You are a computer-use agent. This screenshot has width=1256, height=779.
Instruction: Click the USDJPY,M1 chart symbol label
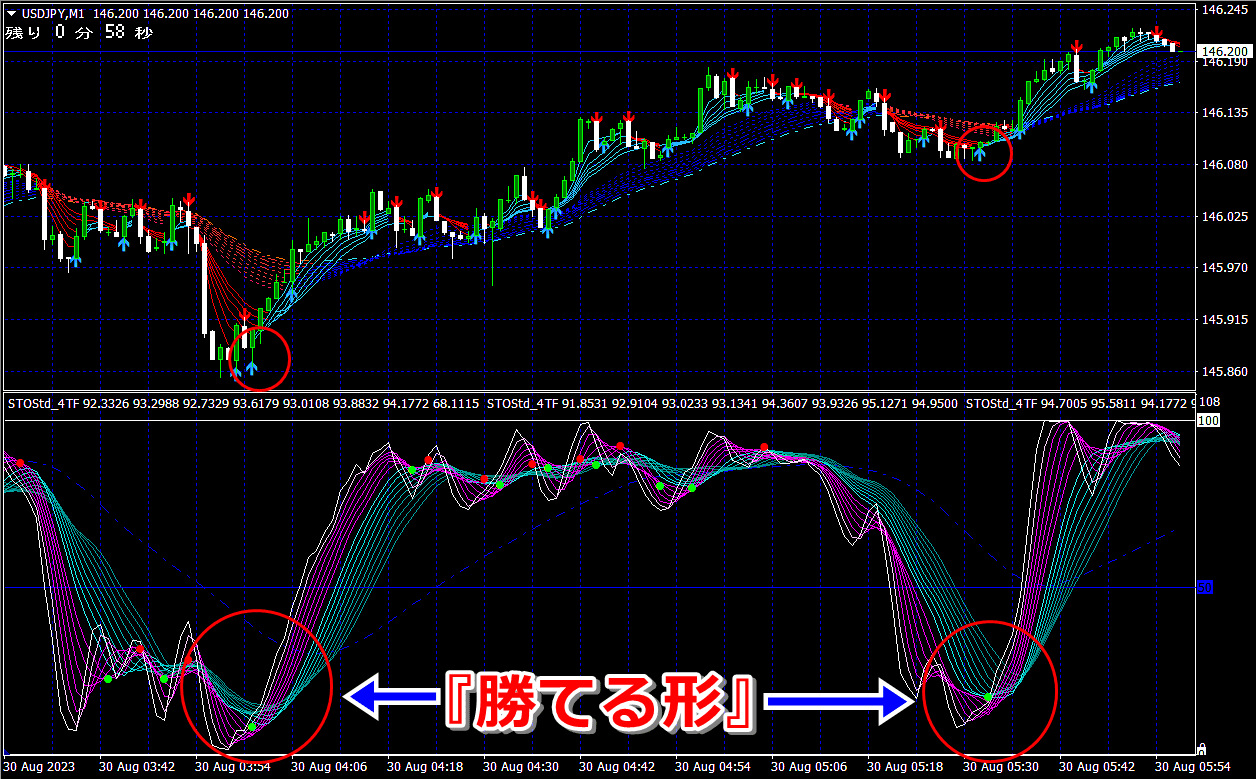pyautogui.click(x=53, y=13)
